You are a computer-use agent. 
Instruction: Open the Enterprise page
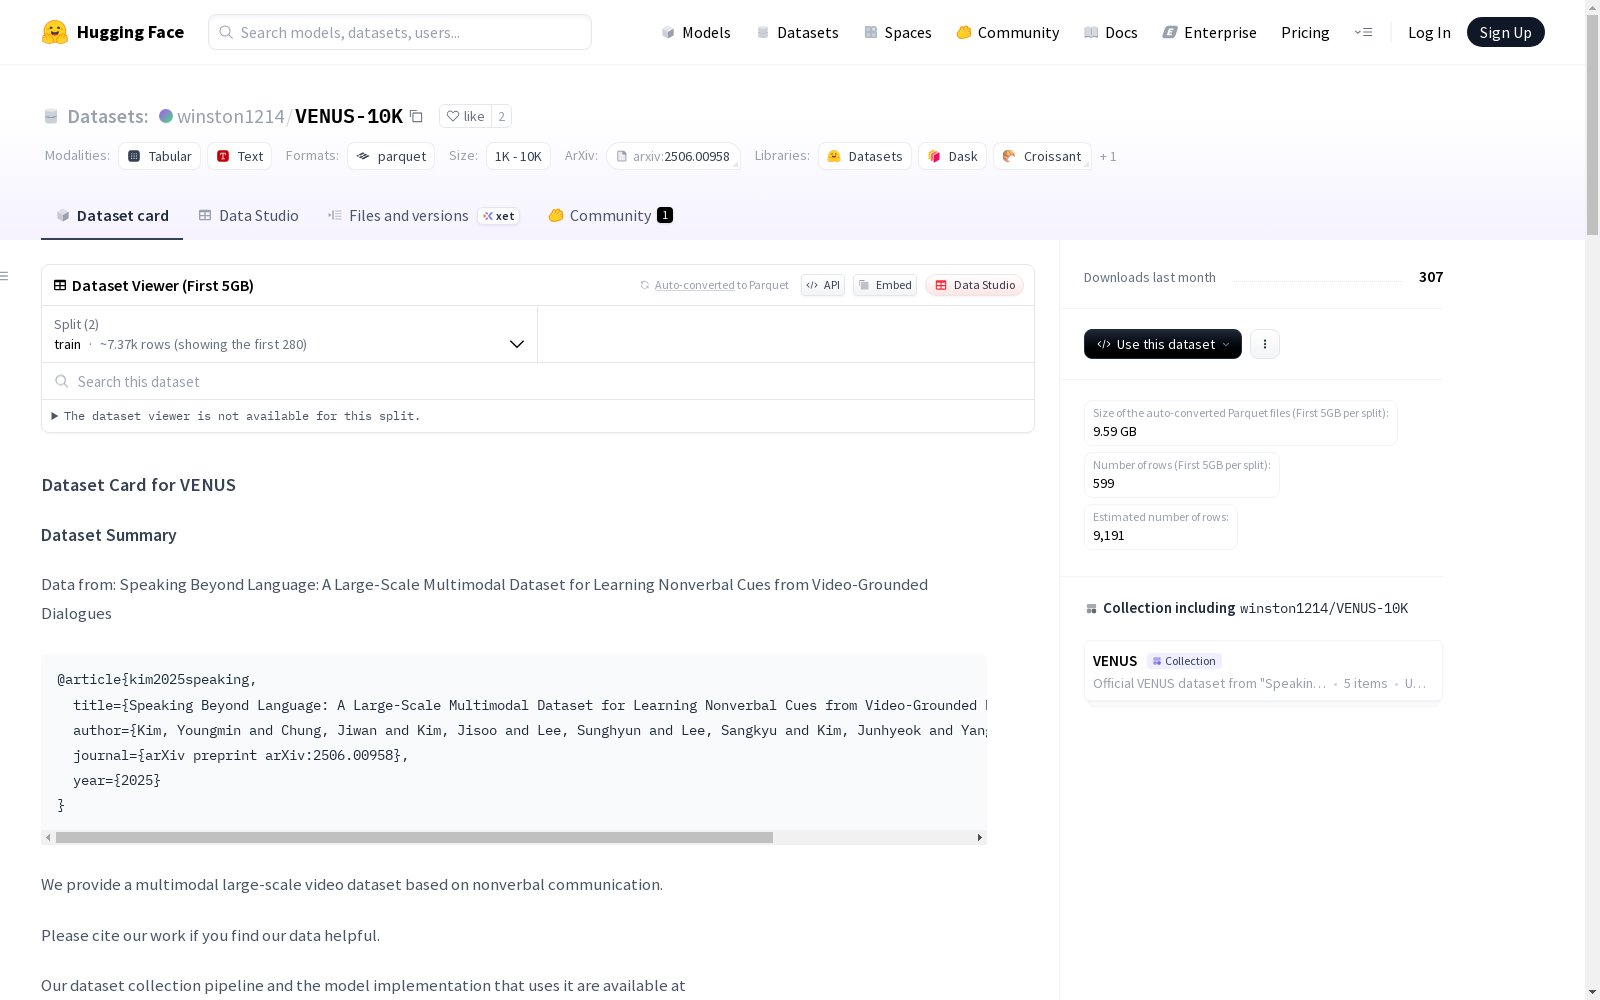click(1209, 32)
